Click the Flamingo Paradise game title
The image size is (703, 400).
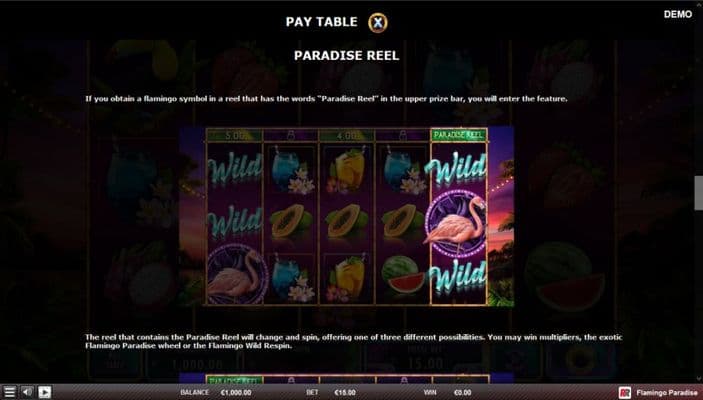pyautogui.click(x=667, y=393)
